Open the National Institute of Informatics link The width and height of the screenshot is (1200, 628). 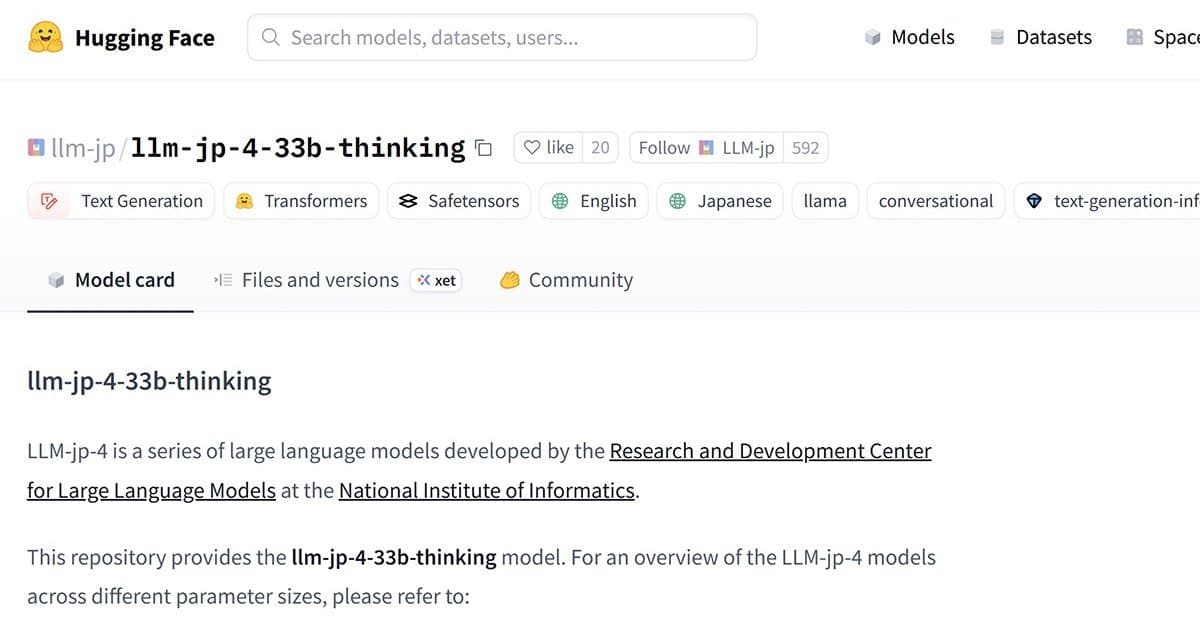[487, 490]
